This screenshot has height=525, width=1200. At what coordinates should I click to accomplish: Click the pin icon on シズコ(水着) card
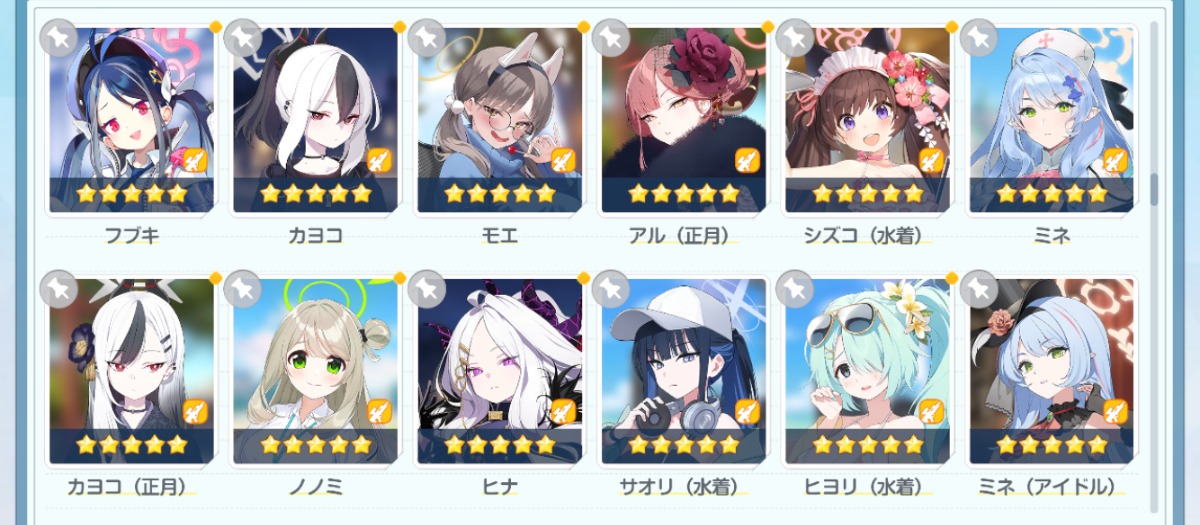pos(794,39)
